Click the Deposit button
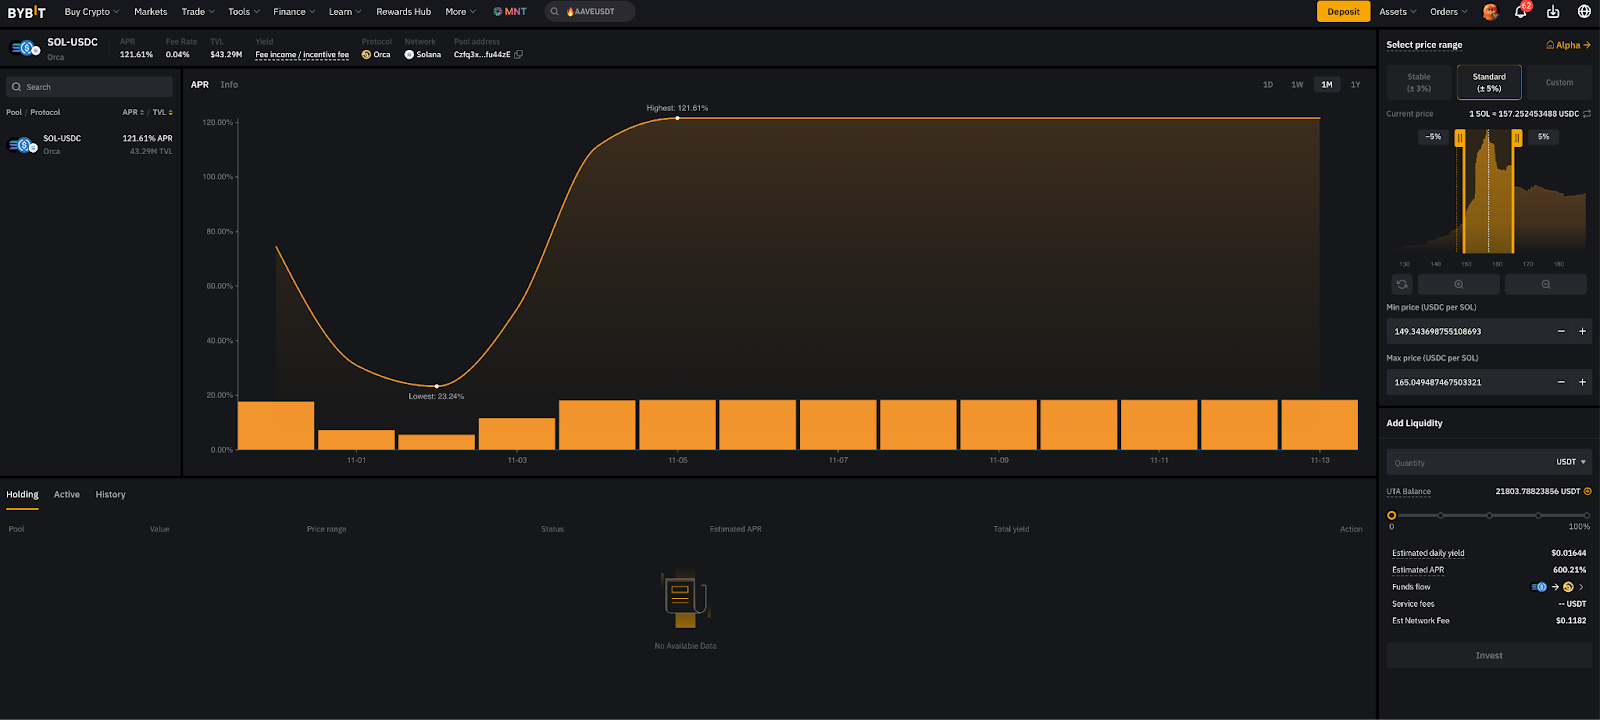The width and height of the screenshot is (1600, 720). click(x=1343, y=12)
